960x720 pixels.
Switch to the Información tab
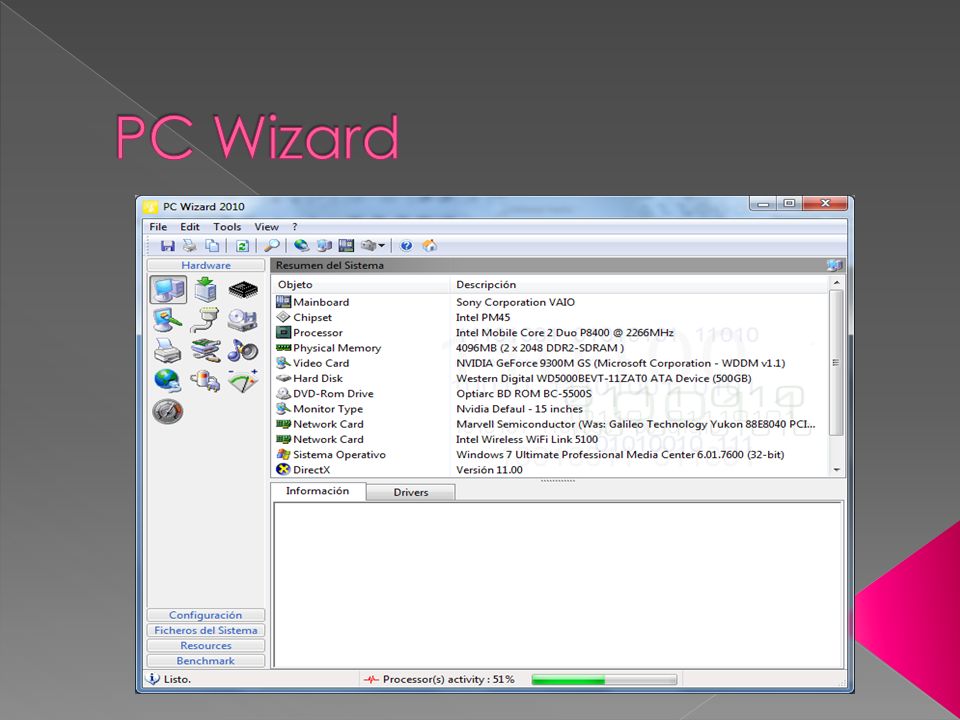(x=317, y=491)
